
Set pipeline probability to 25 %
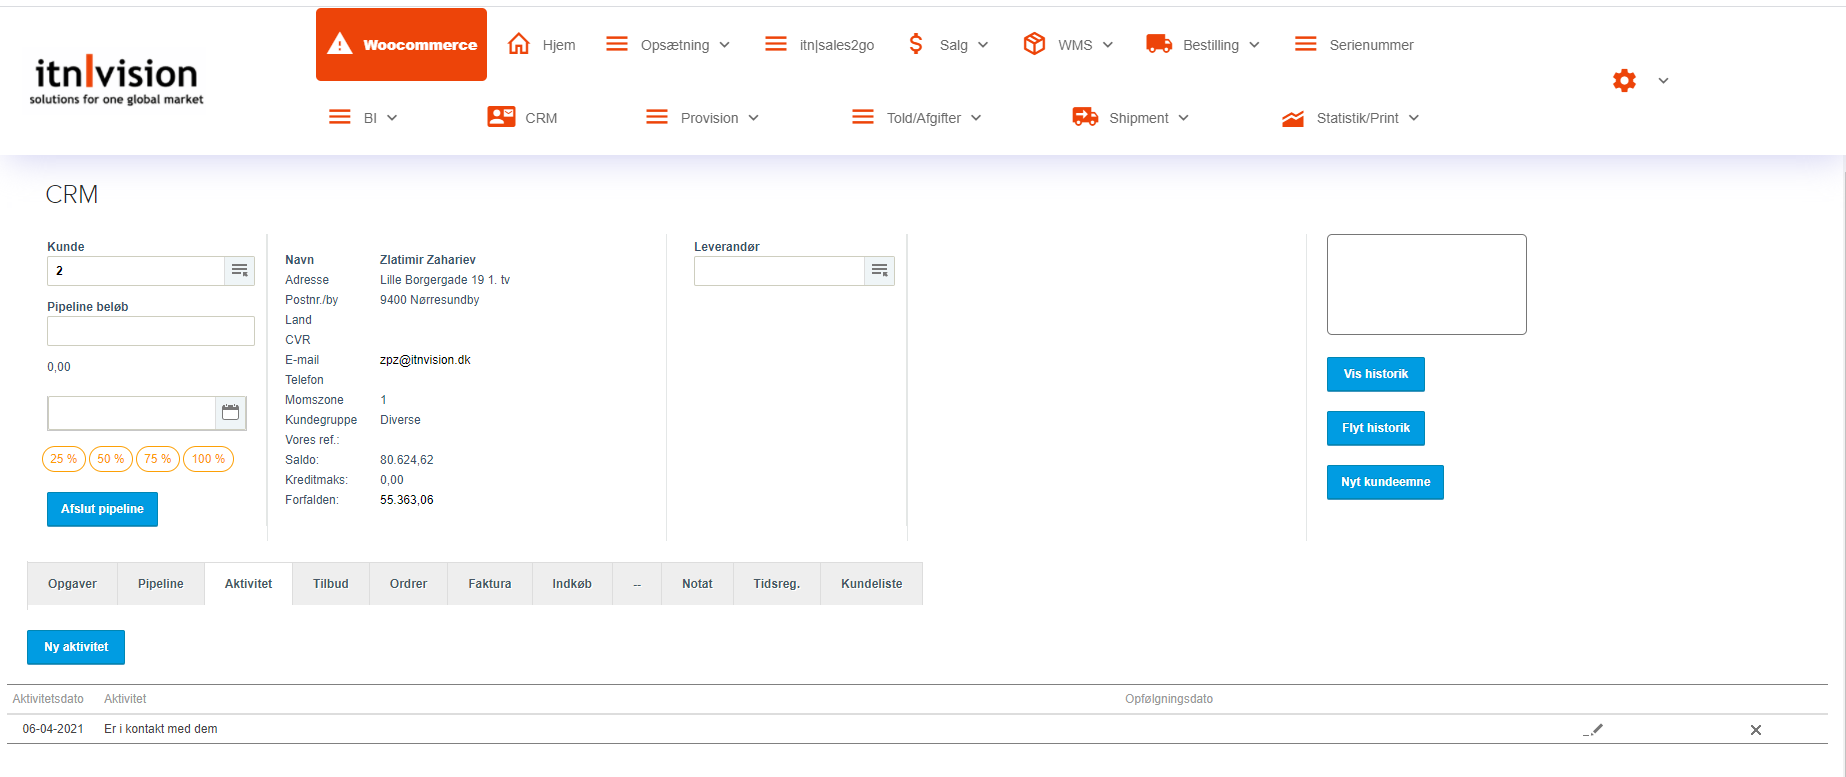tap(64, 459)
